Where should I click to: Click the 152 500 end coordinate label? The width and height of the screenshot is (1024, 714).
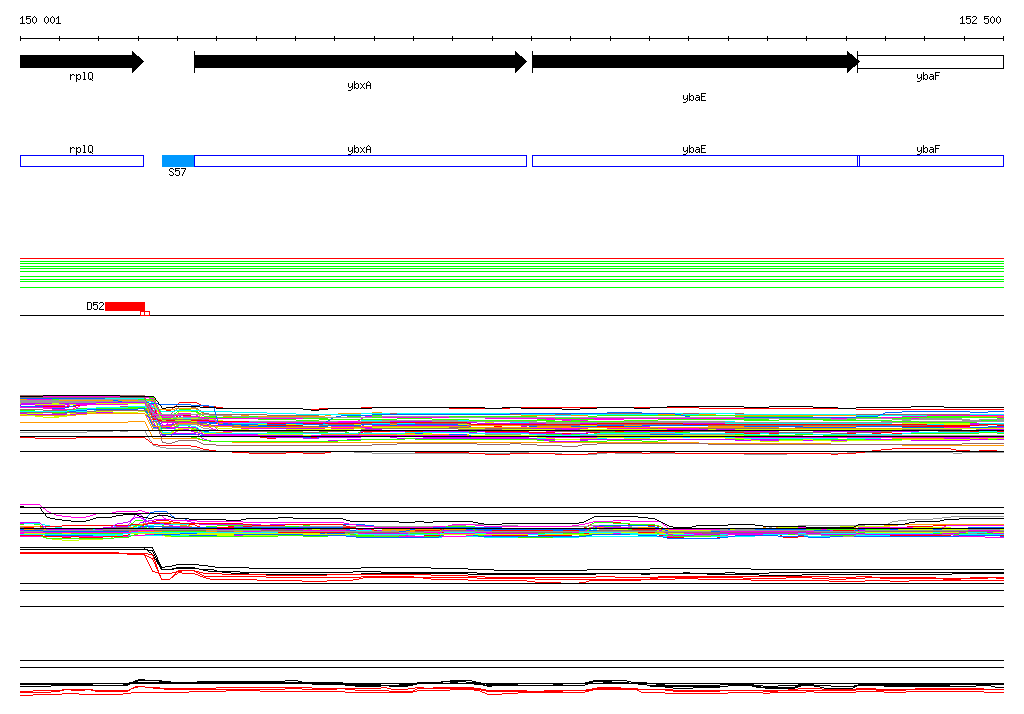tap(980, 20)
